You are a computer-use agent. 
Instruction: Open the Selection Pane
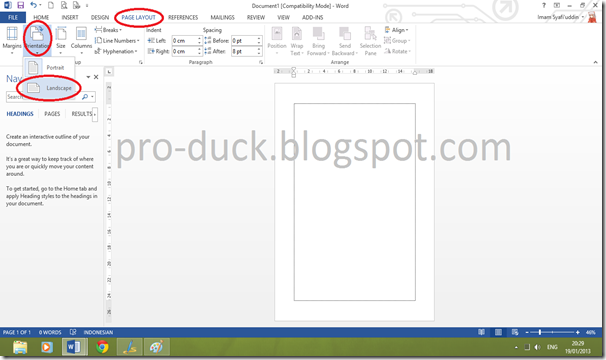(370, 41)
